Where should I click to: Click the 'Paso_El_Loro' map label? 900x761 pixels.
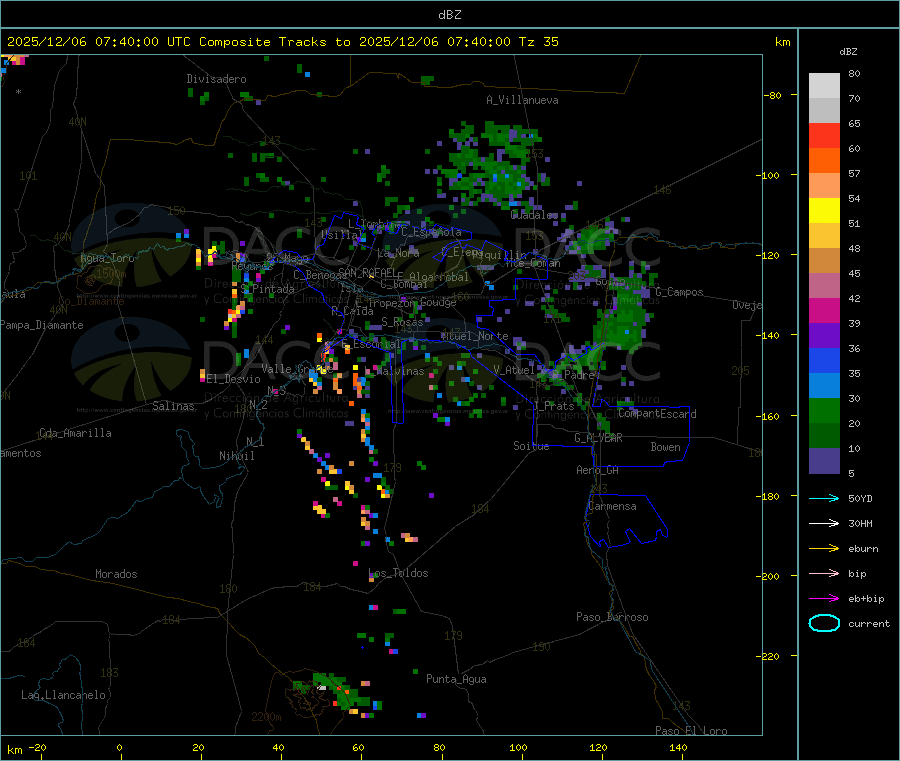(x=691, y=731)
